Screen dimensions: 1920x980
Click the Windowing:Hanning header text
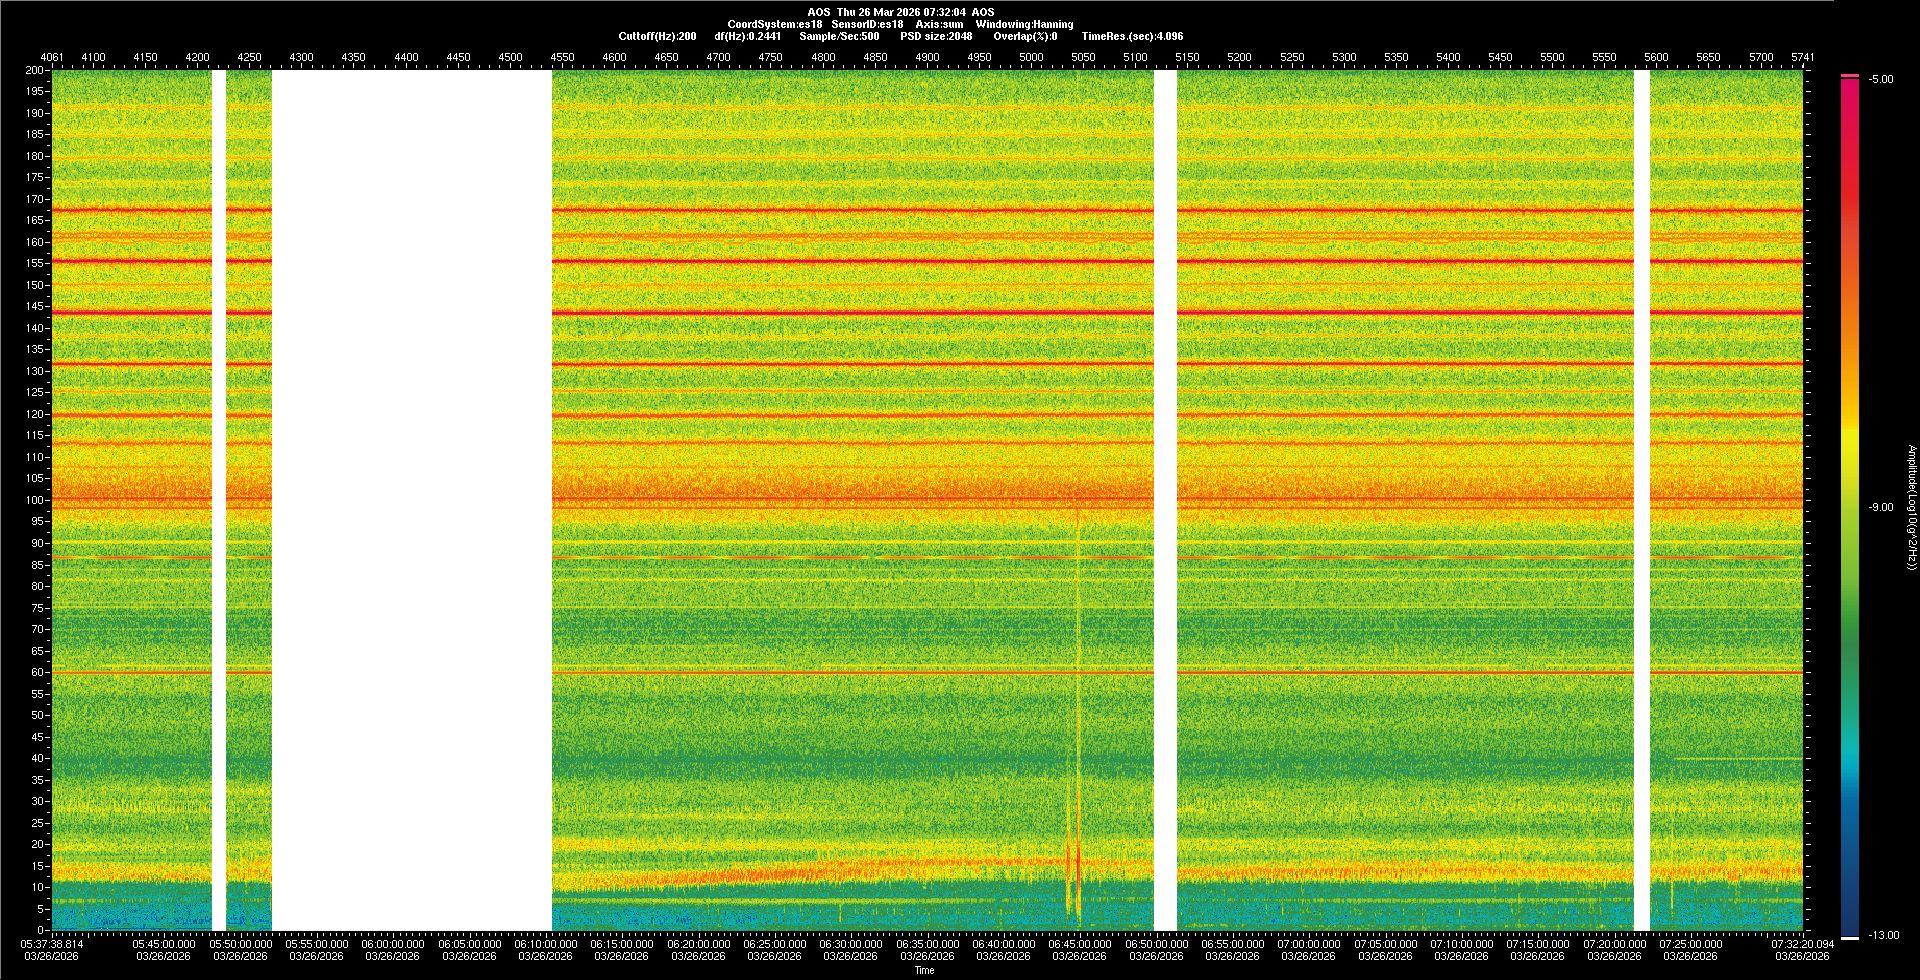click(x=1024, y=24)
